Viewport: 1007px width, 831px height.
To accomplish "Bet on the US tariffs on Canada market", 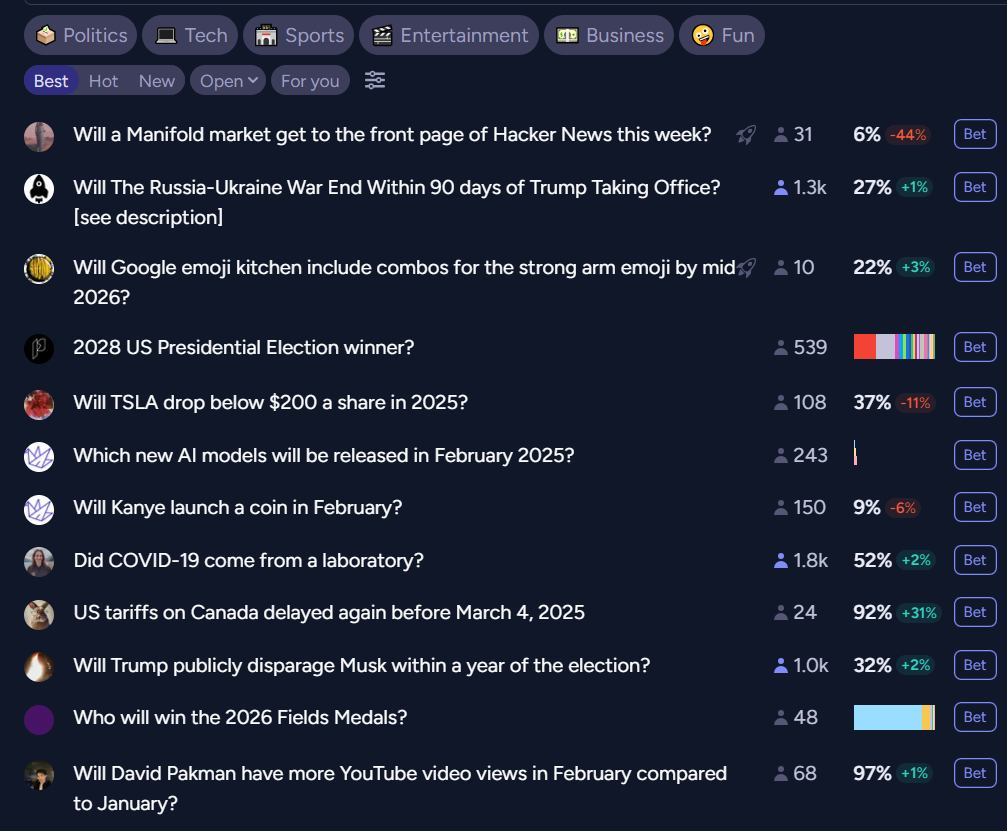I will coord(975,612).
